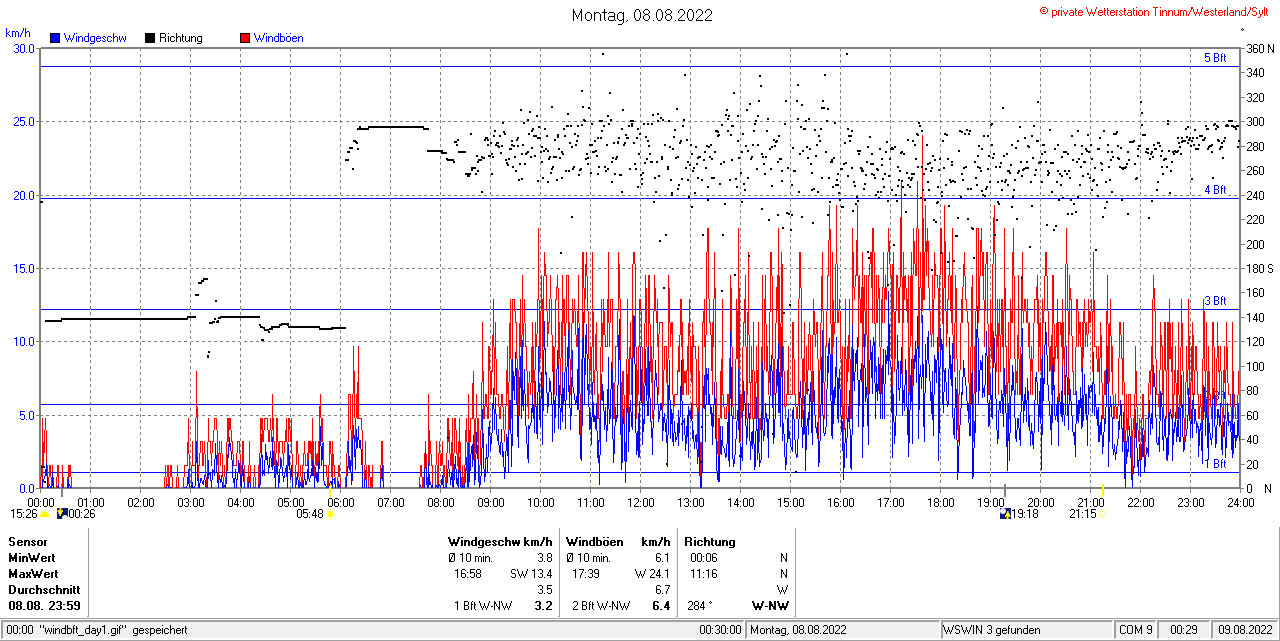Click the 3 Bft threshold label

pyautogui.click(x=1215, y=301)
